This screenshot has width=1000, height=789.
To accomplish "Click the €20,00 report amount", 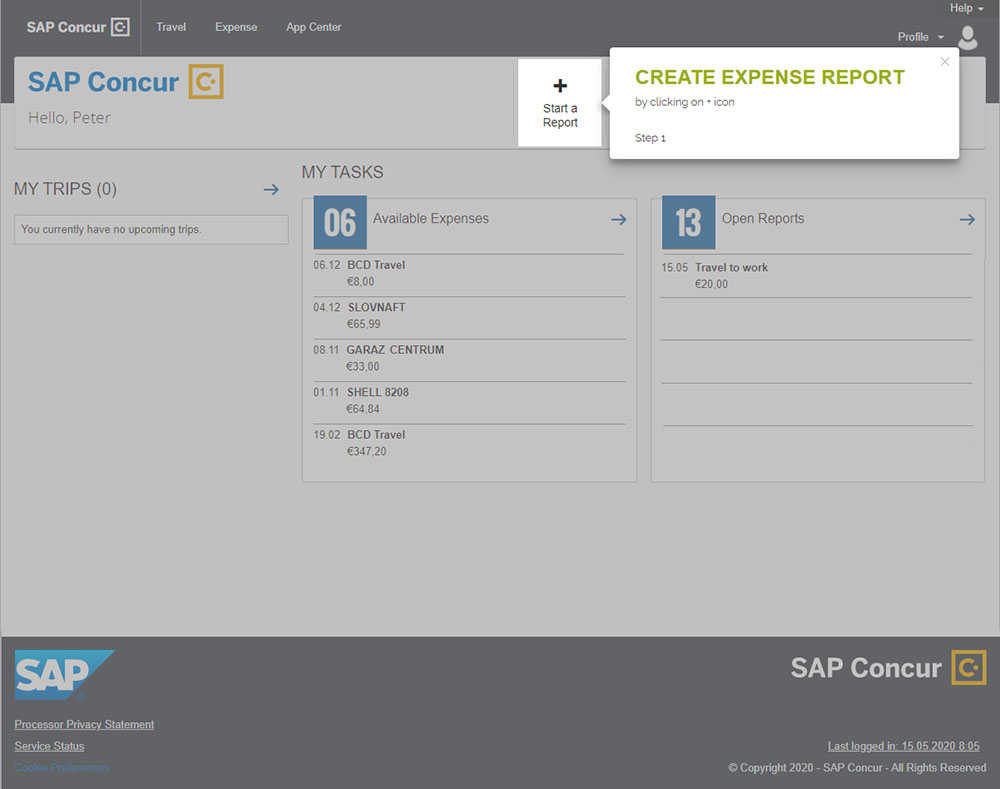I will coord(711,284).
